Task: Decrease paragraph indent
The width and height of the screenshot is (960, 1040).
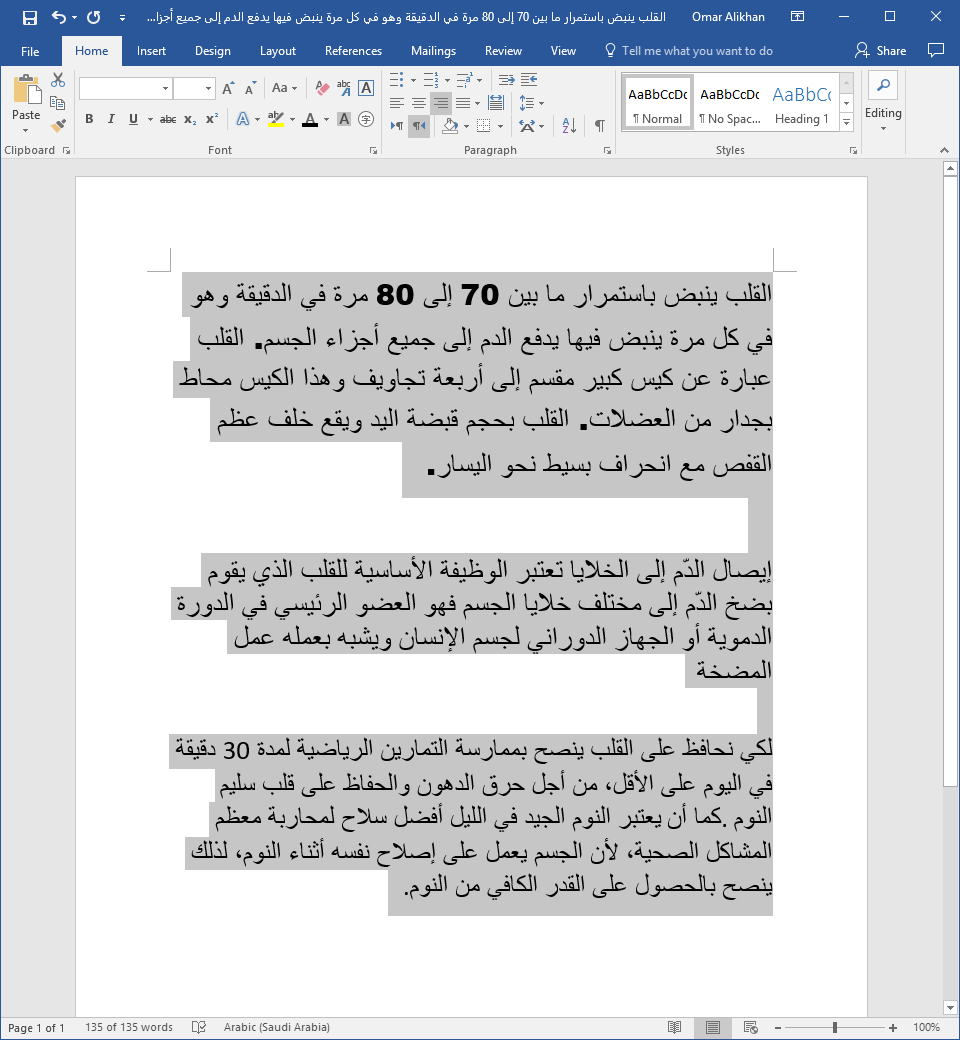Action: tap(506, 80)
